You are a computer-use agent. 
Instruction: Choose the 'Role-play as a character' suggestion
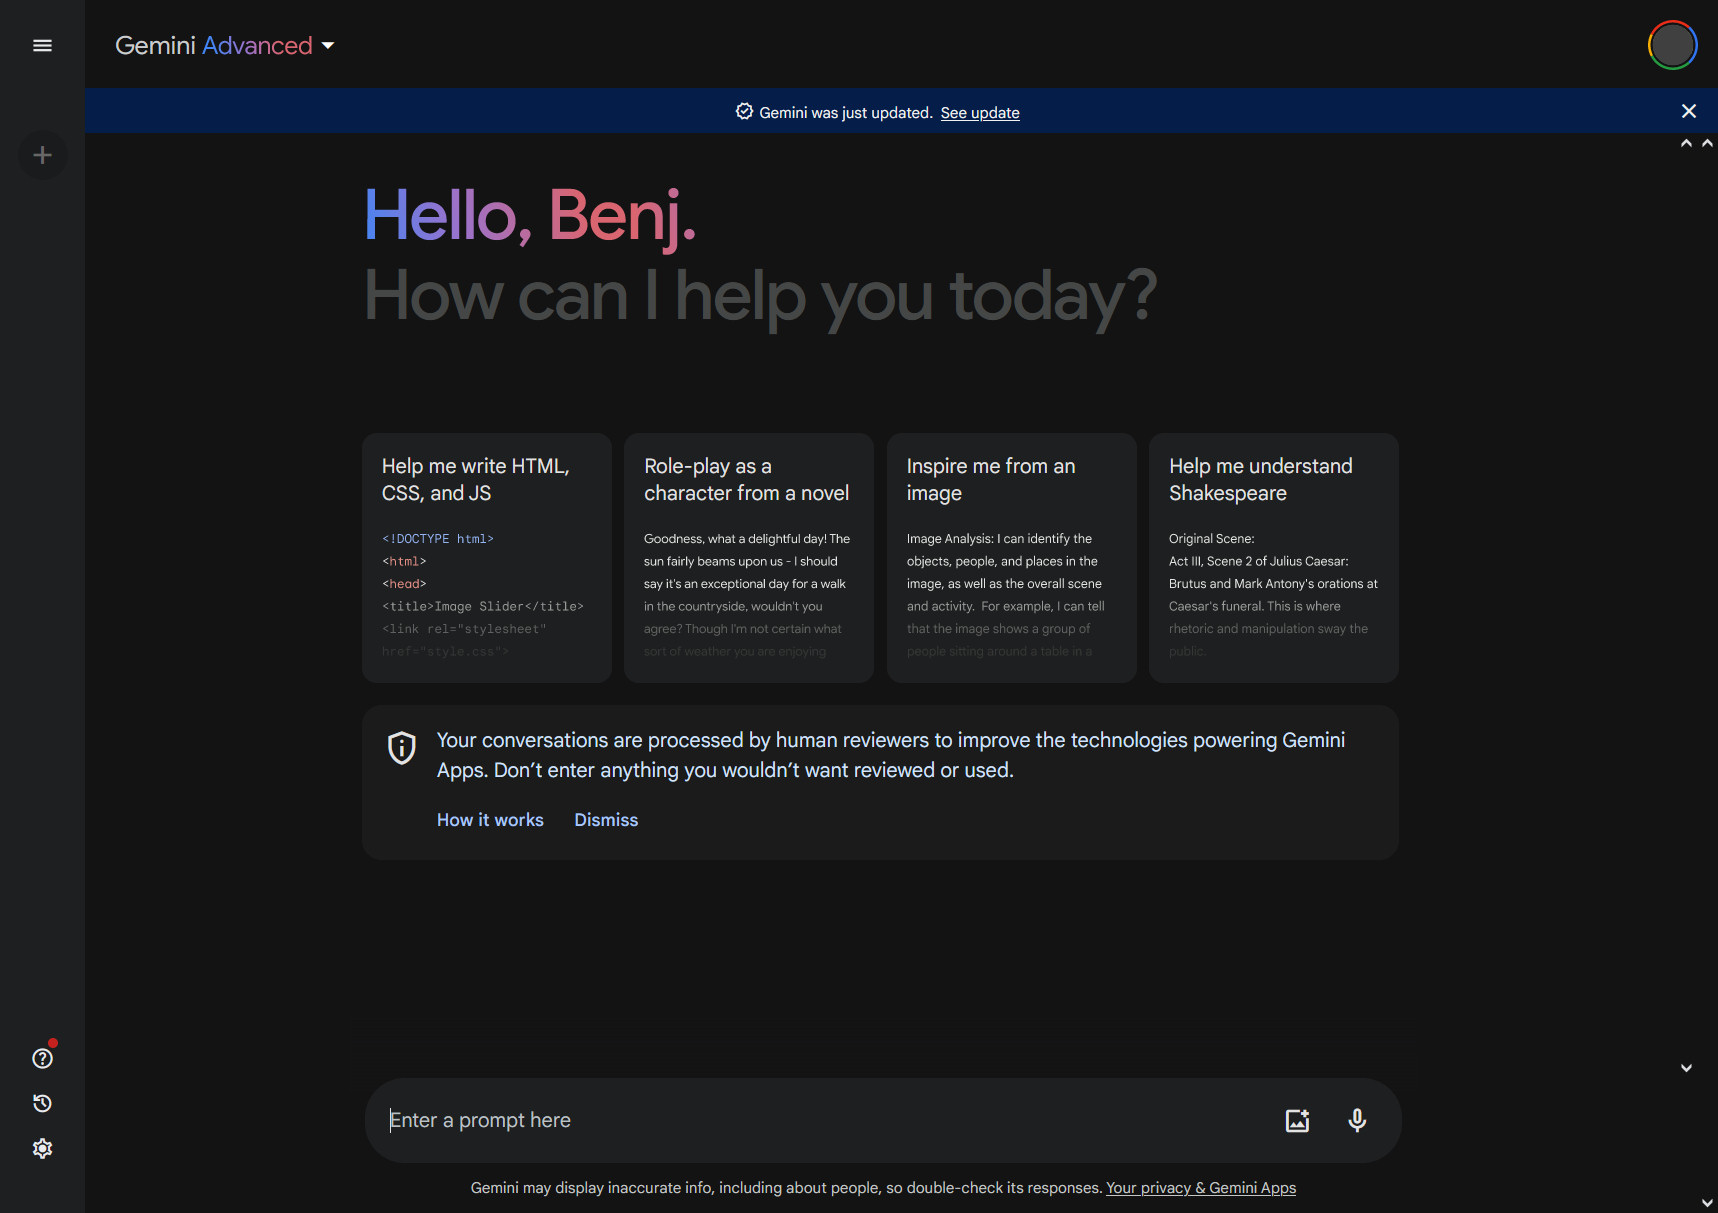pyautogui.click(x=748, y=558)
